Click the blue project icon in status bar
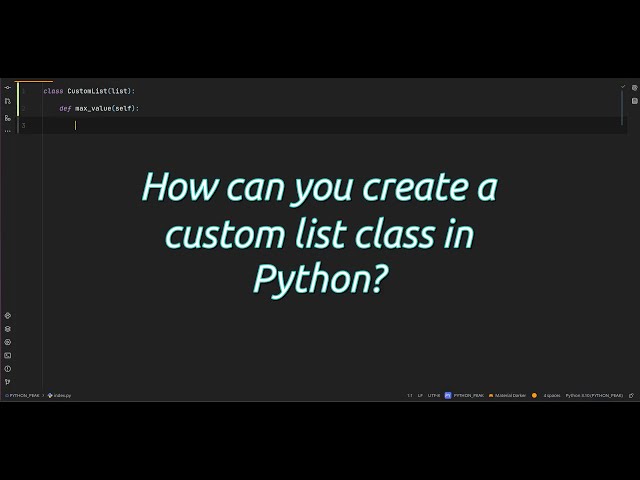The width and height of the screenshot is (640, 480). pyautogui.click(x=448, y=395)
